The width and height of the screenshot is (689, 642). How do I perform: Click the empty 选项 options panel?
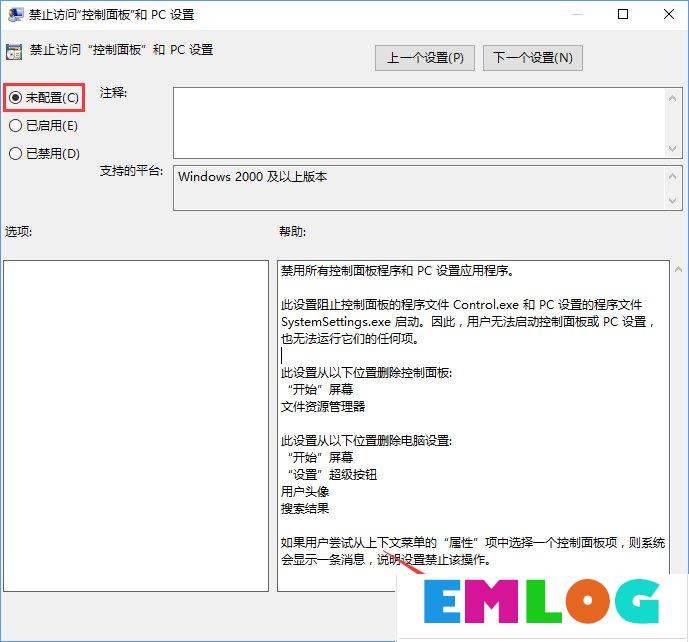136,425
